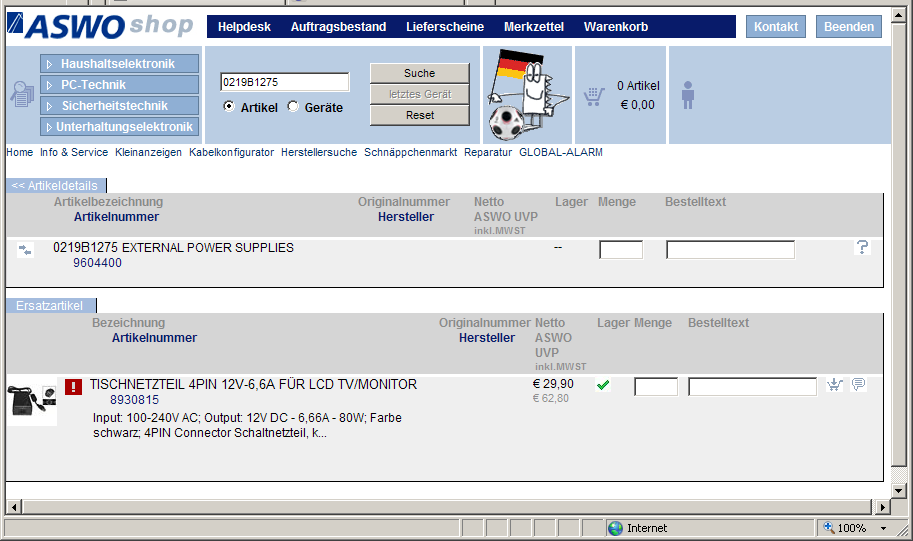Expand the Unterhaltungselektronik category
The height and width of the screenshot is (541, 913).
(x=119, y=126)
